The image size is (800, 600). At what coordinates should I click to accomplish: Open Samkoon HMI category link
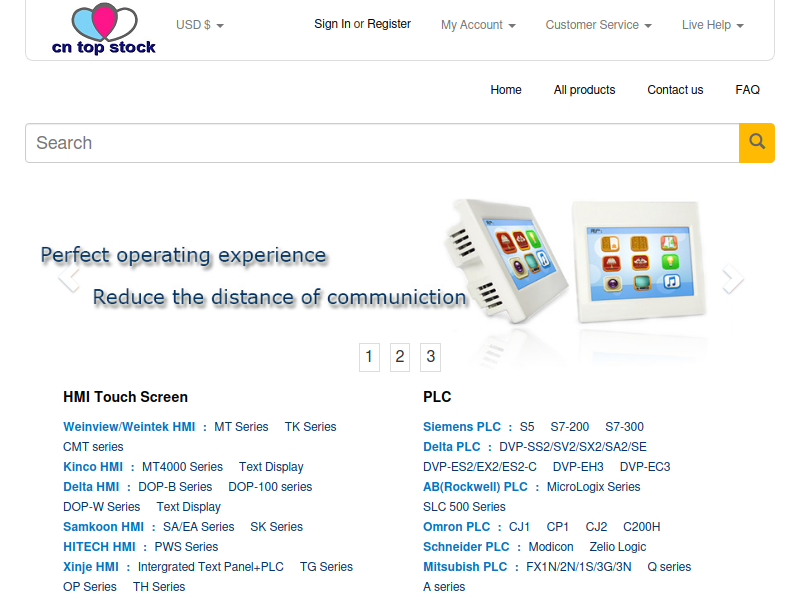[x=104, y=527]
